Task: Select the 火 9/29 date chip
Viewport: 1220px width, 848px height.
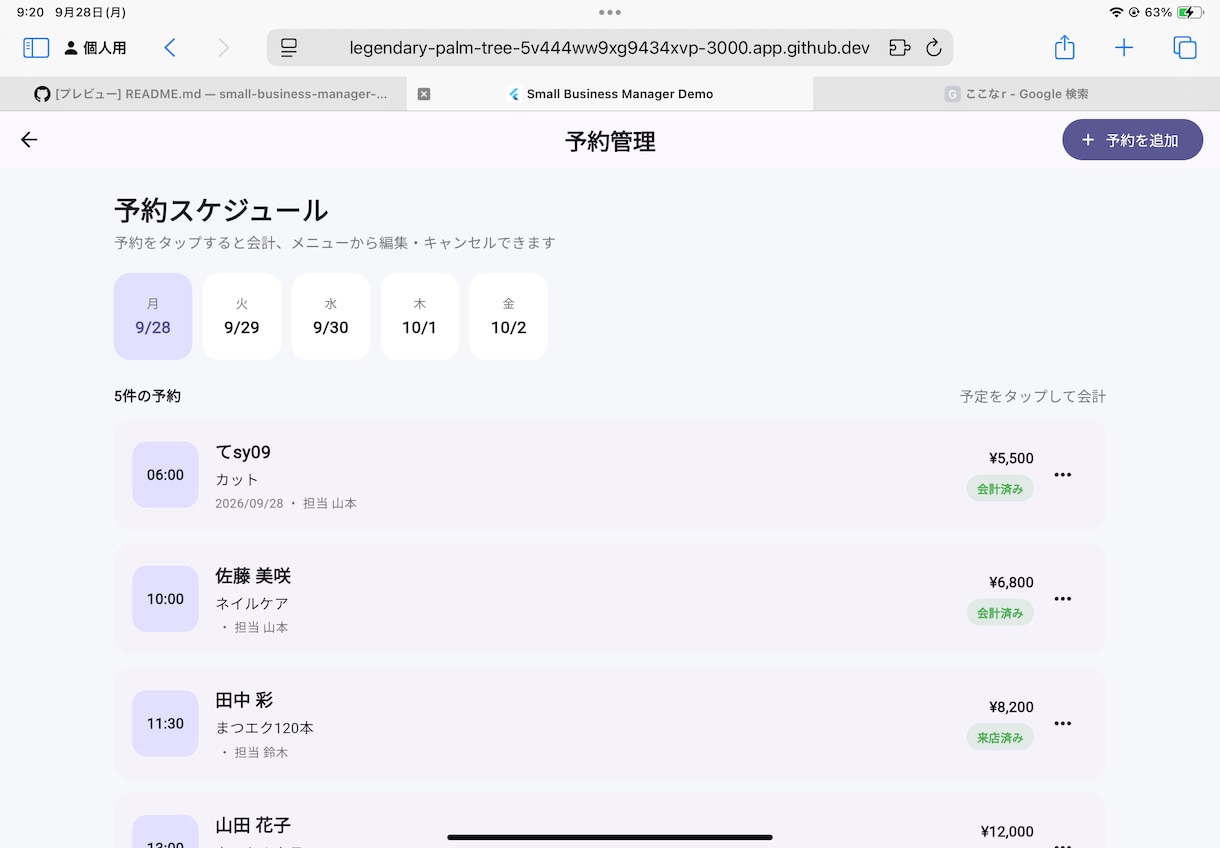Action: click(242, 316)
